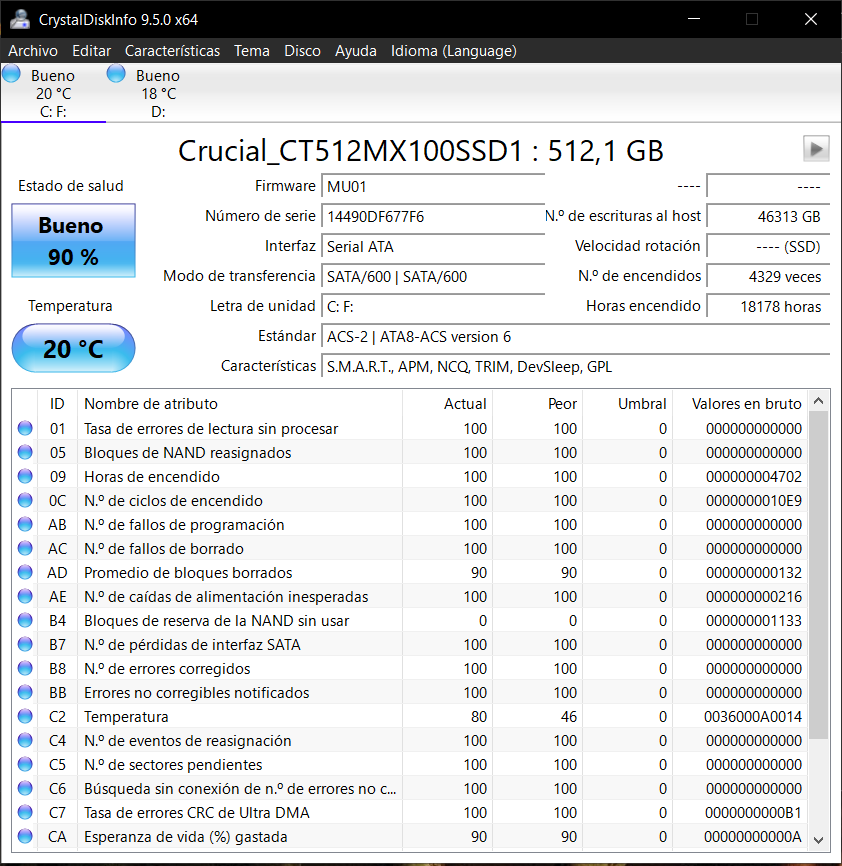Click the CrystalDiskInfo title bar app icon
This screenshot has width=842, height=866.
point(19,19)
